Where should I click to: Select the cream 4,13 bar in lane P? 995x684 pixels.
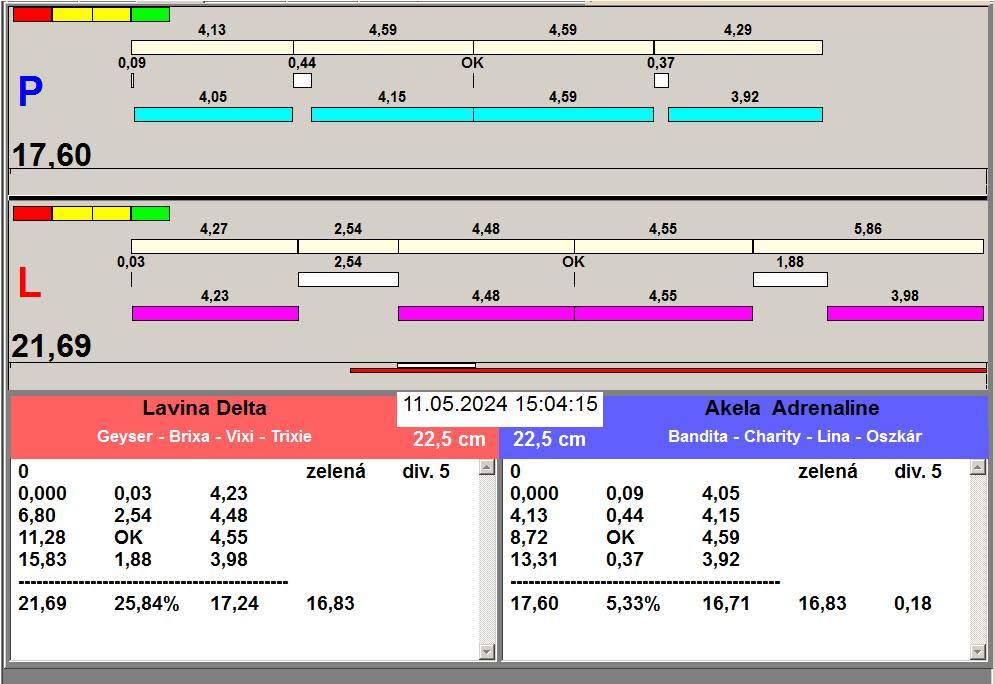click(x=212, y=48)
